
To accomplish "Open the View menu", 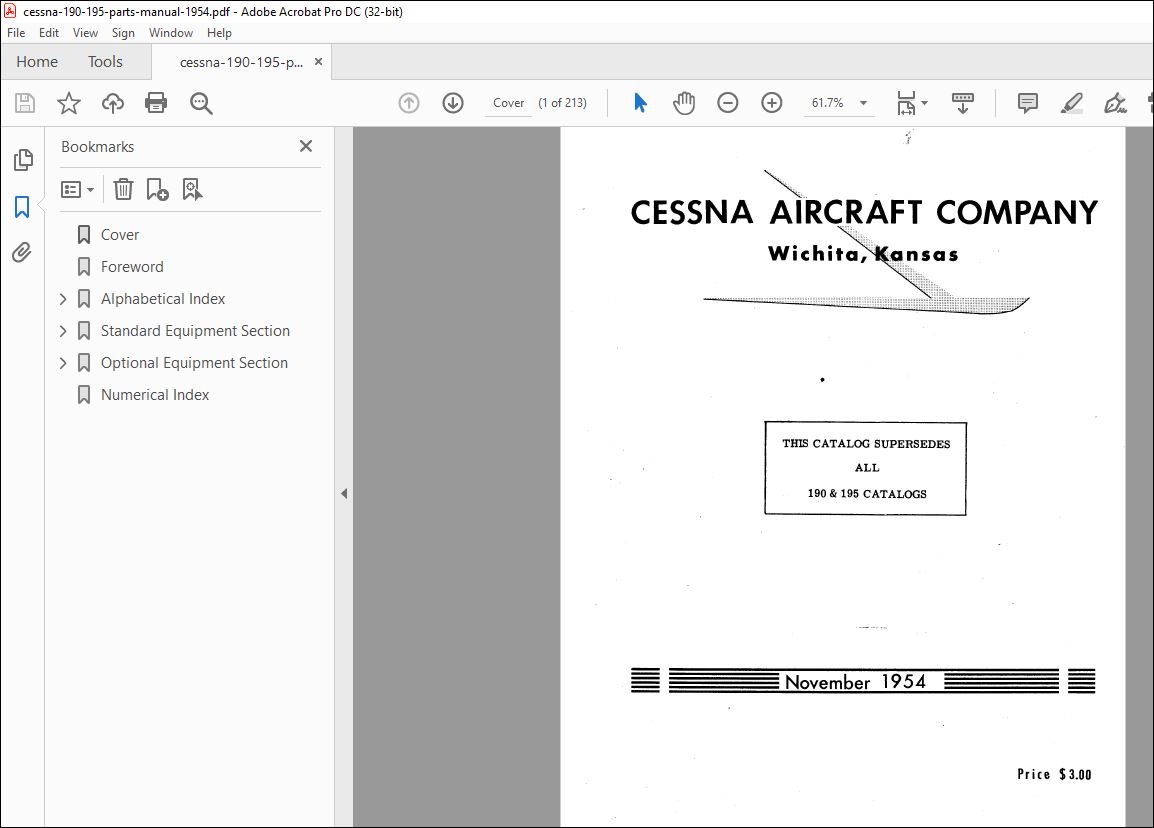I will pyautogui.click(x=85, y=33).
